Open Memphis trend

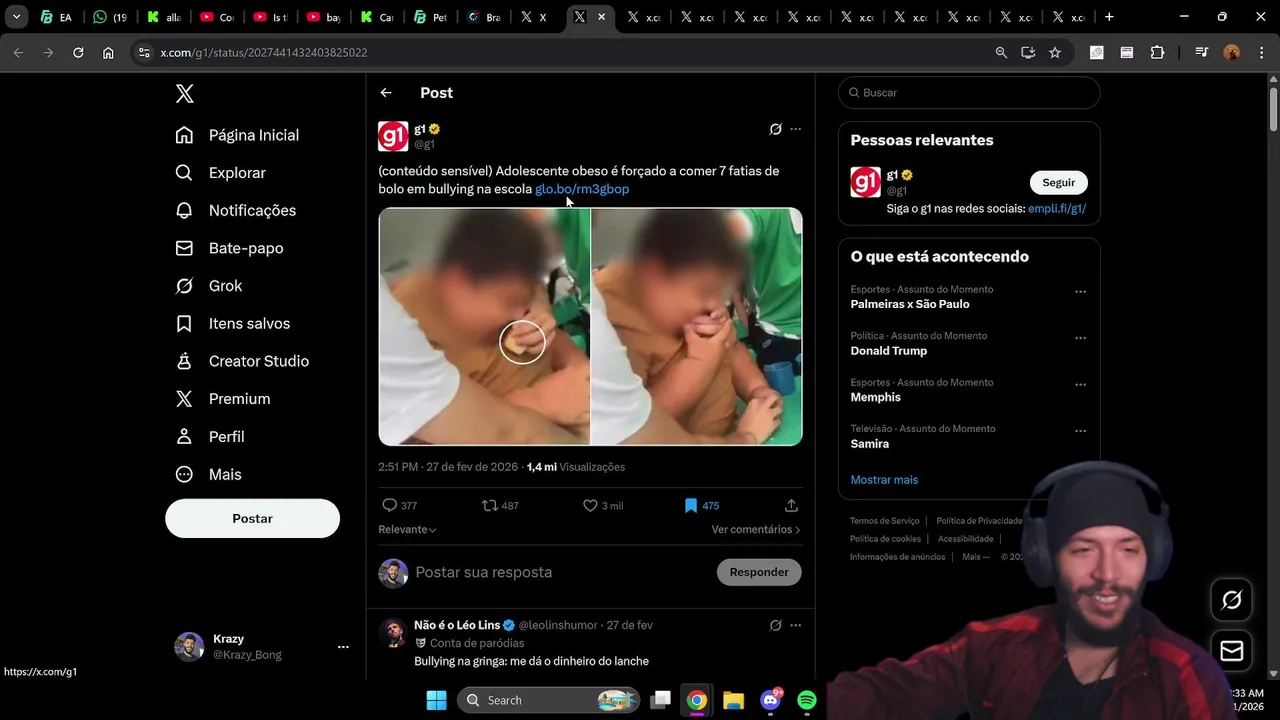876,397
